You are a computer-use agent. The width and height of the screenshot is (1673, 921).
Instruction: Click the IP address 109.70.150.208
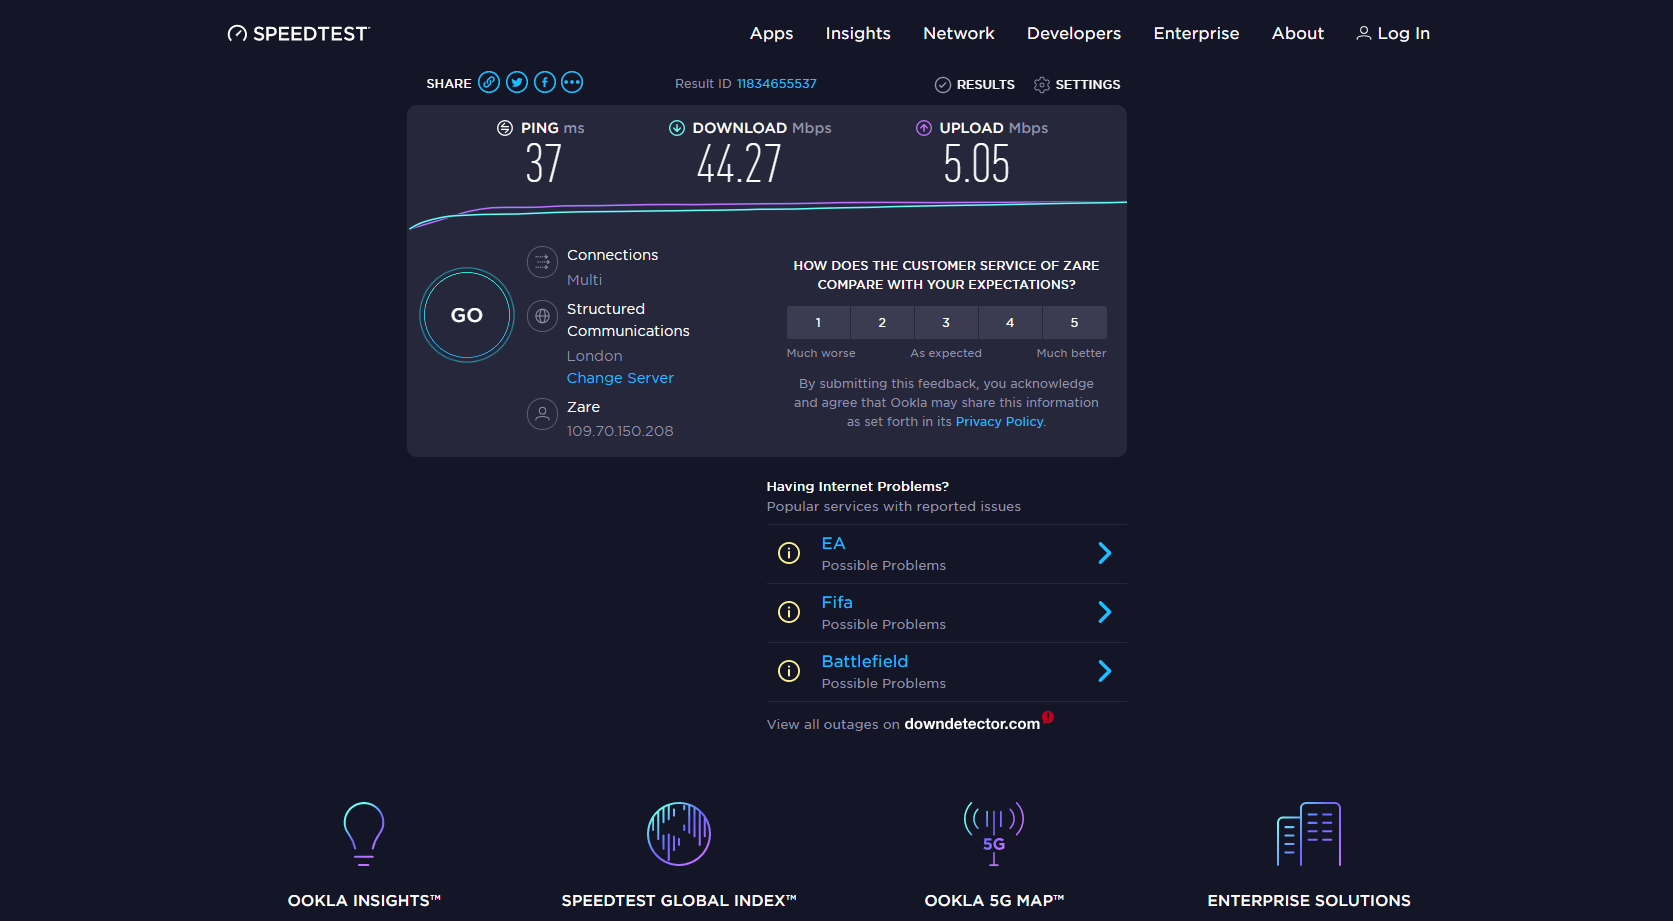point(620,431)
